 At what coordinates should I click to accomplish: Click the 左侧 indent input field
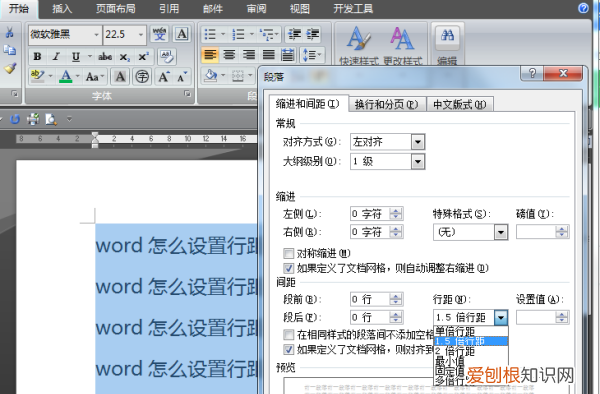[x=377, y=214]
